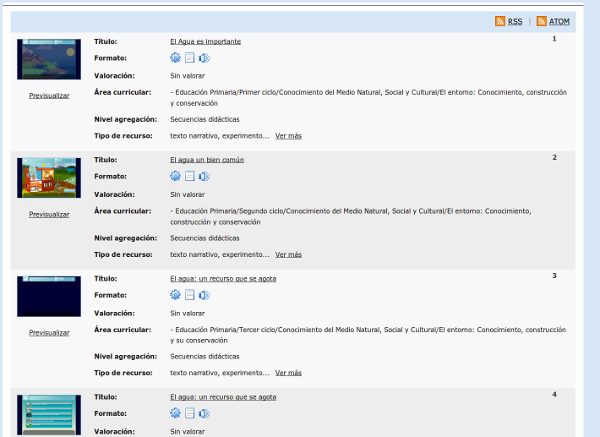Click Sin valorar in result 3
The image size is (600, 437).
pyautogui.click(x=188, y=313)
